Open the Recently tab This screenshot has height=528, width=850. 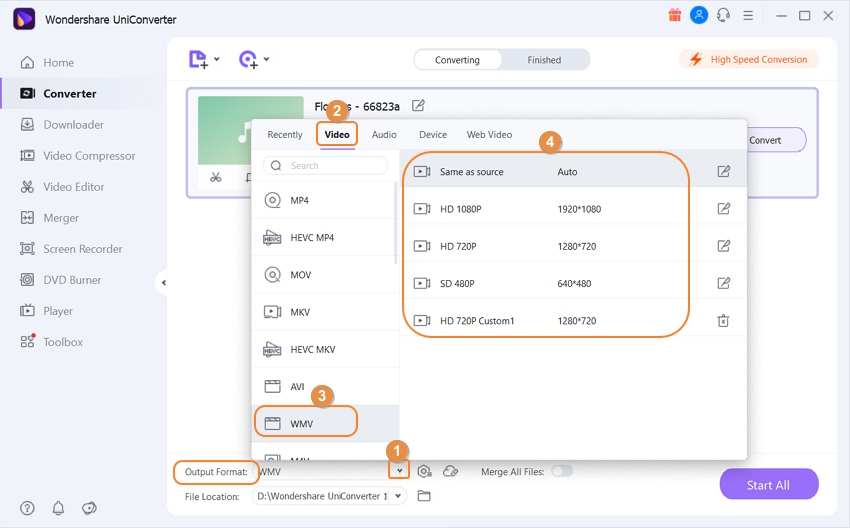(x=285, y=134)
